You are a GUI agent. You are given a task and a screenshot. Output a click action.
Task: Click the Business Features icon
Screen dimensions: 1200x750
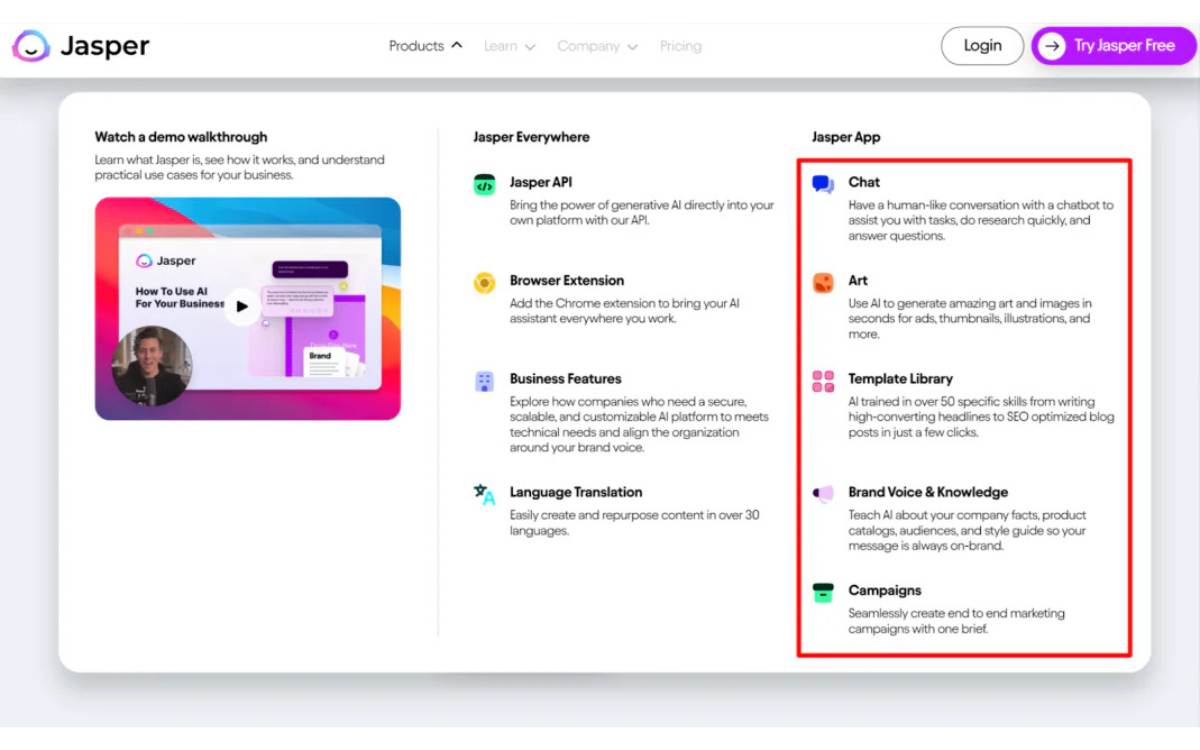click(484, 381)
